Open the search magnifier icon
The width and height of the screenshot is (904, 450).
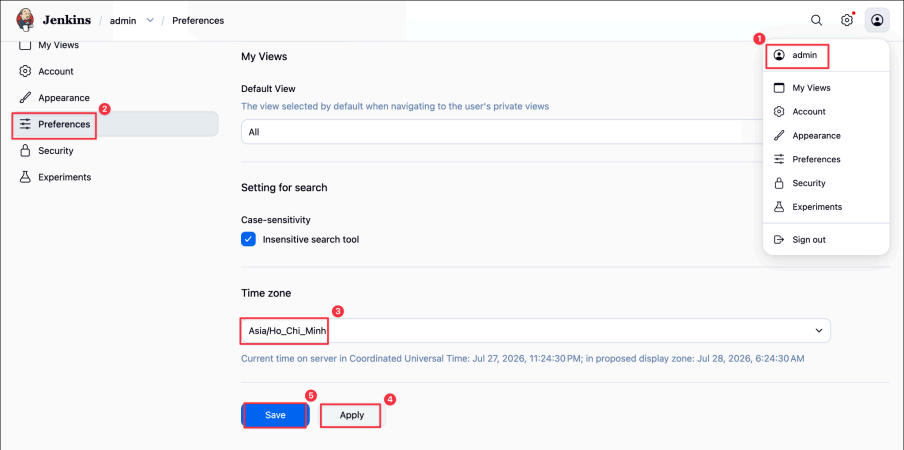point(816,20)
